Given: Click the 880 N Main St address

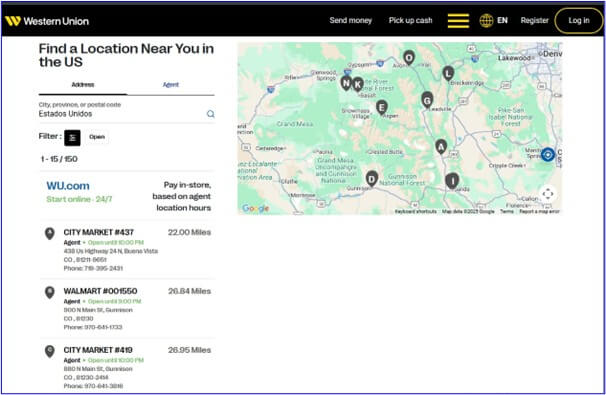Looking at the screenshot, I should [x=98, y=369].
